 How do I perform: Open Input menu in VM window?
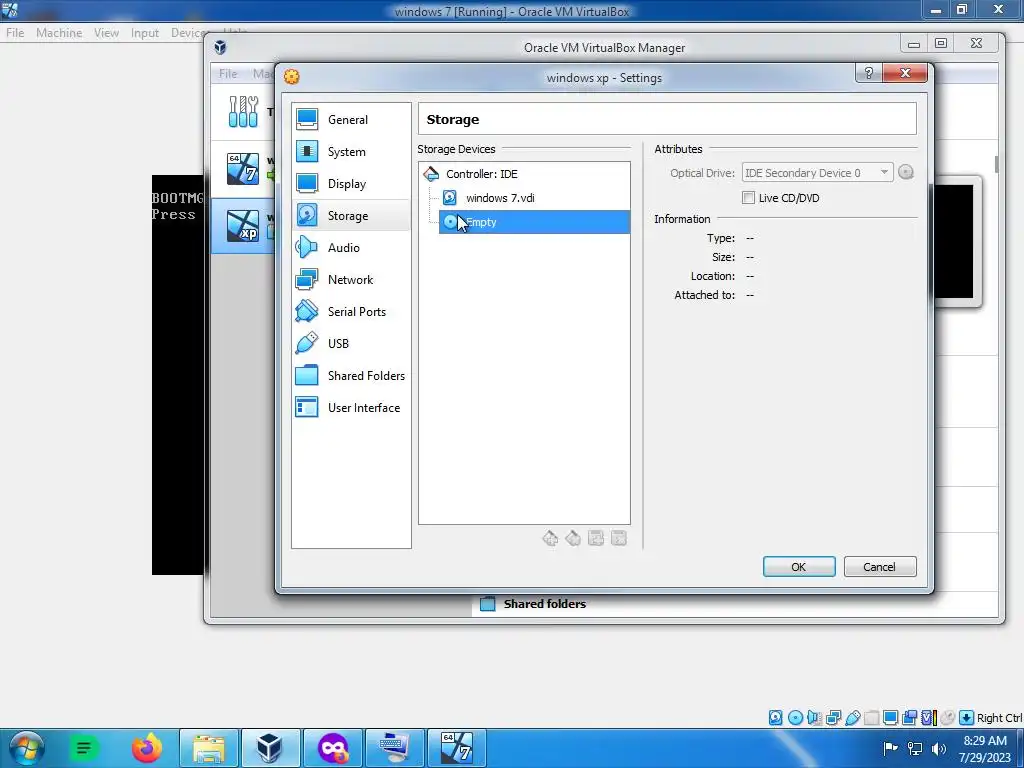[144, 33]
